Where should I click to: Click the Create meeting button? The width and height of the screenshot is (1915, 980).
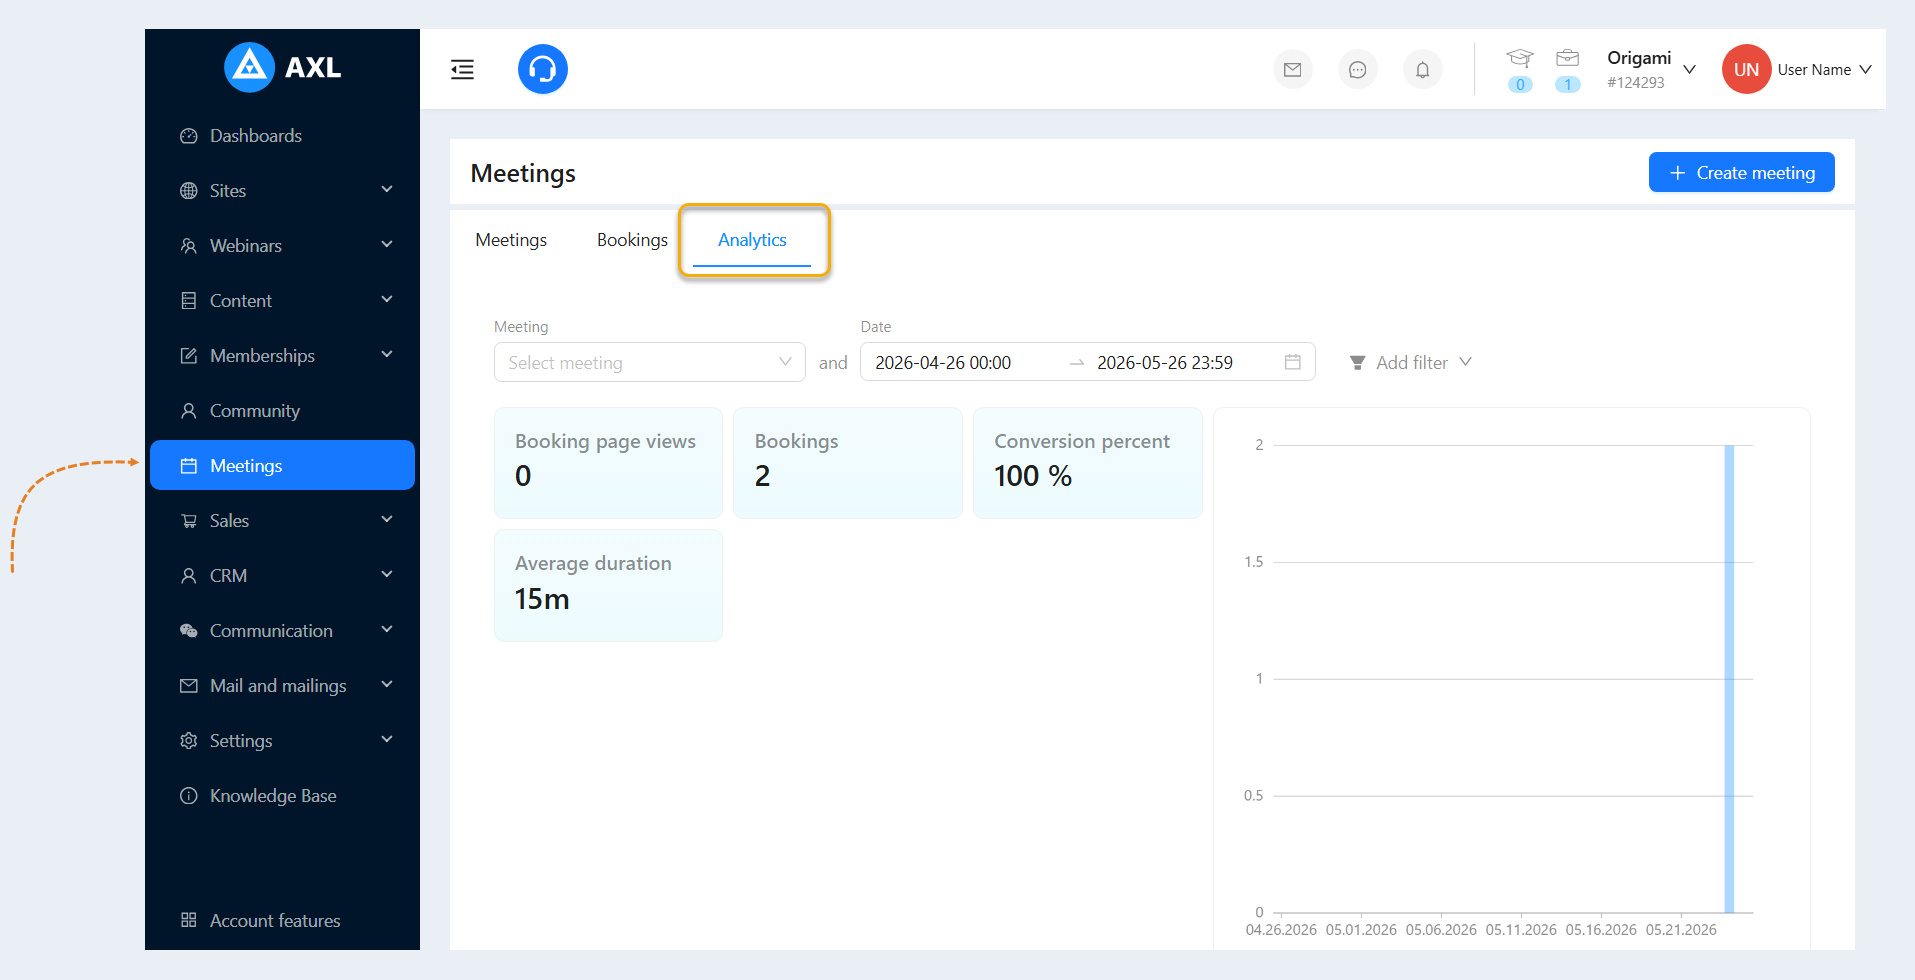(x=1741, y=172)
